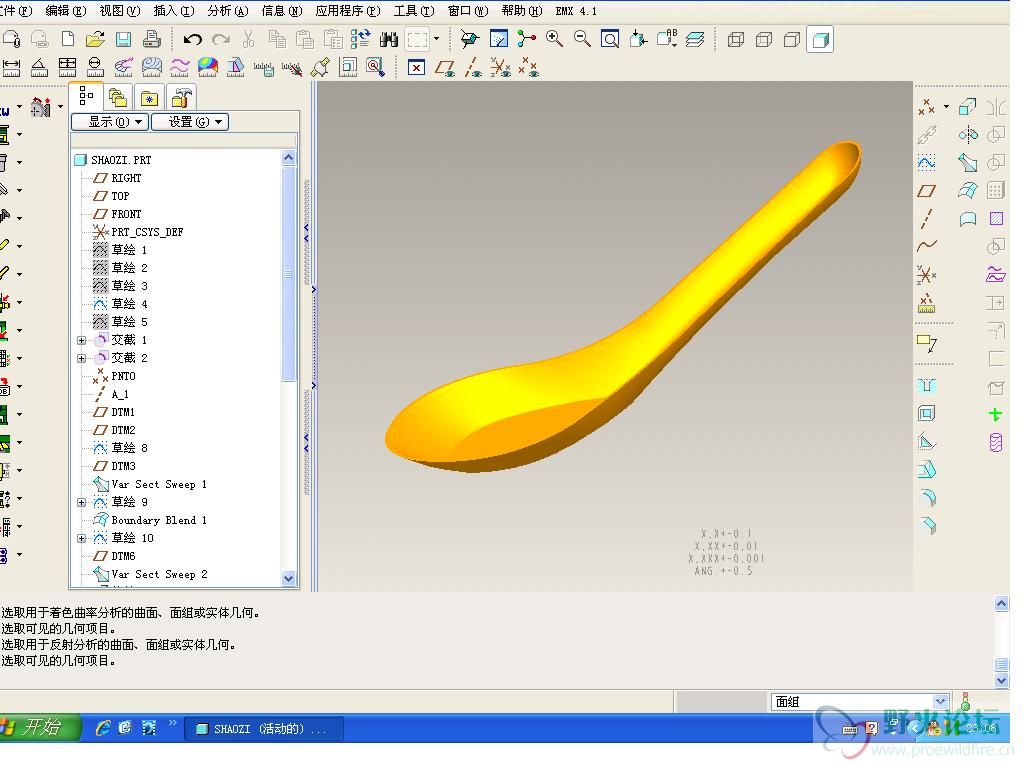Image resolution: width=1024 pixels, height=768 pixels.
Task: Save the model with the floppy disk icon
Action: [123, 39]
